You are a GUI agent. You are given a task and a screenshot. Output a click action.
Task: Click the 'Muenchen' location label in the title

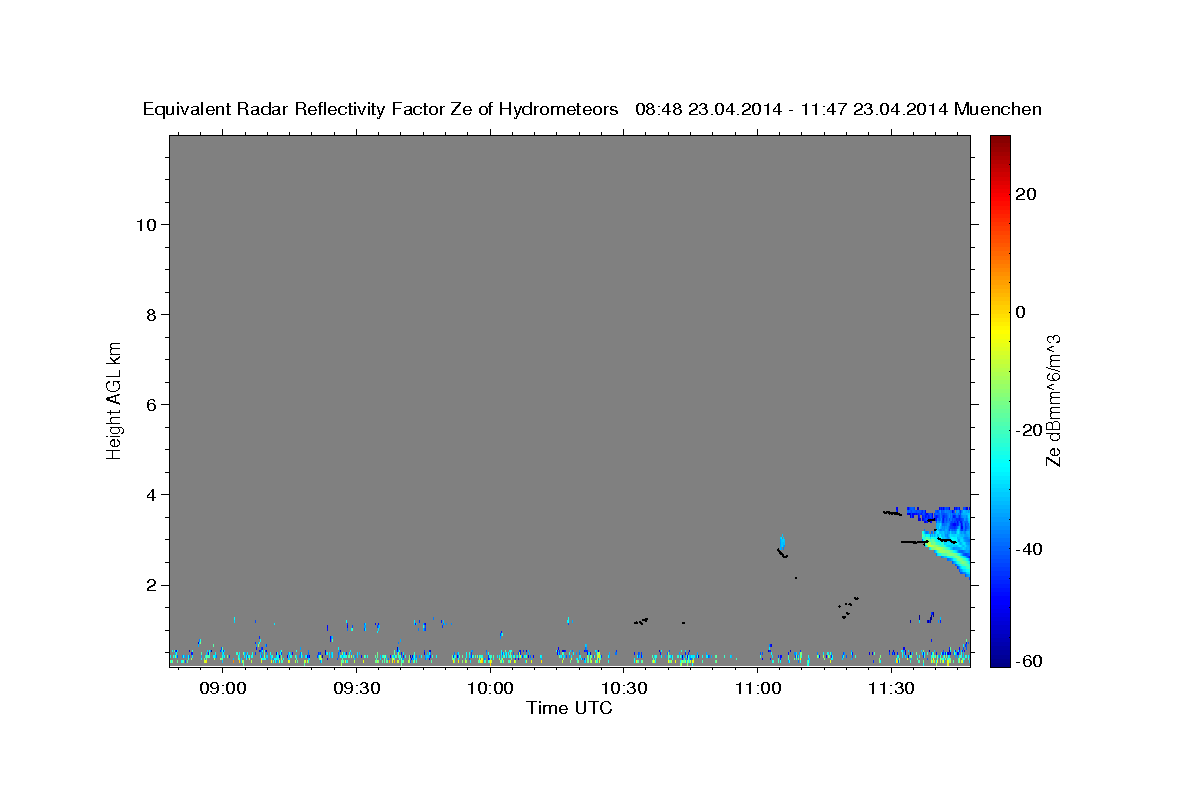coord(998,110)
